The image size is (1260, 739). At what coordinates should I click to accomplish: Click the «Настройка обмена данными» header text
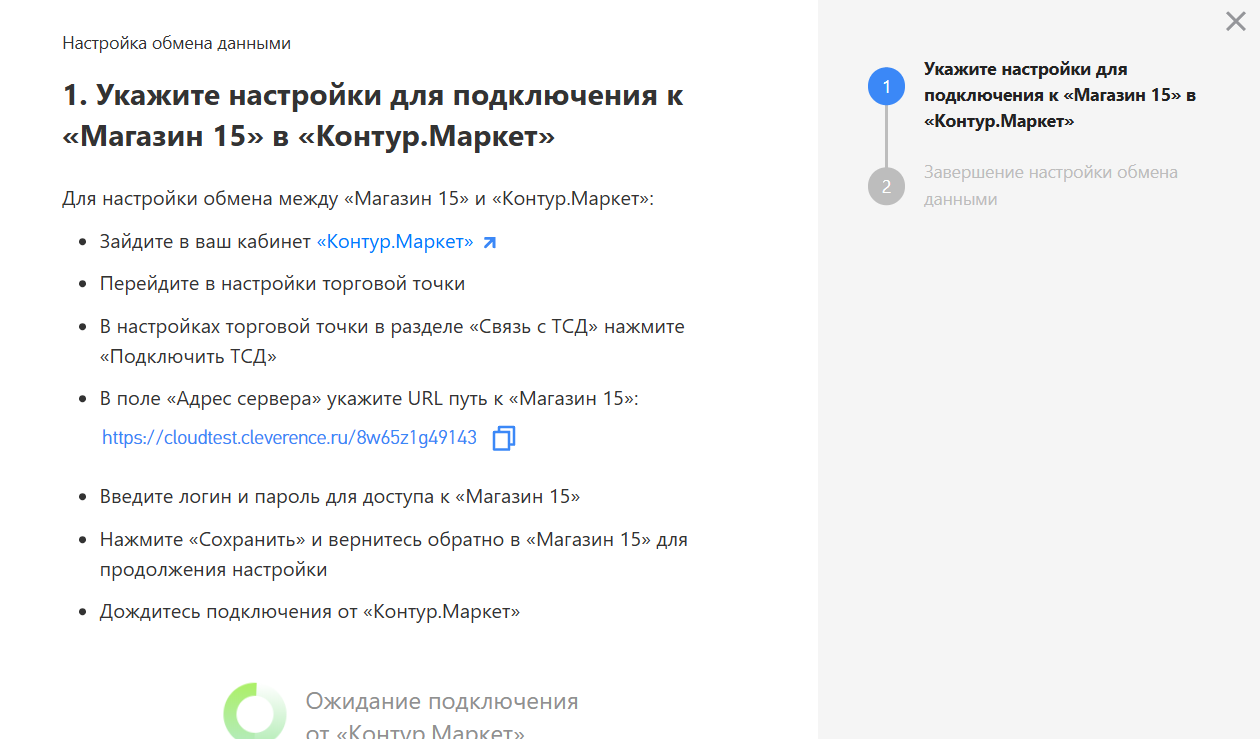(x=177, y=43)
